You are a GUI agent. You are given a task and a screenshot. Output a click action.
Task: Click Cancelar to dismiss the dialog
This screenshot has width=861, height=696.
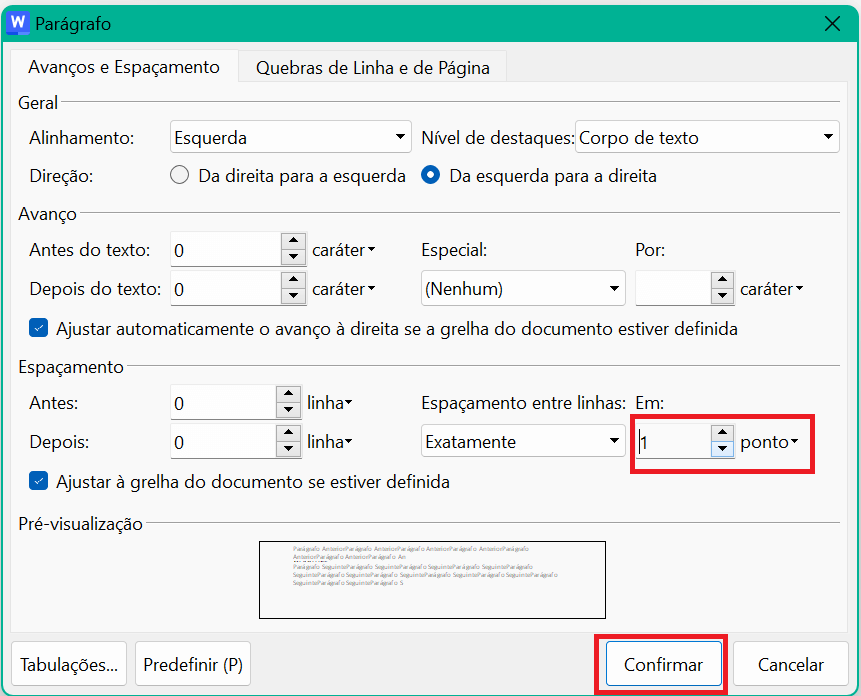789,664
